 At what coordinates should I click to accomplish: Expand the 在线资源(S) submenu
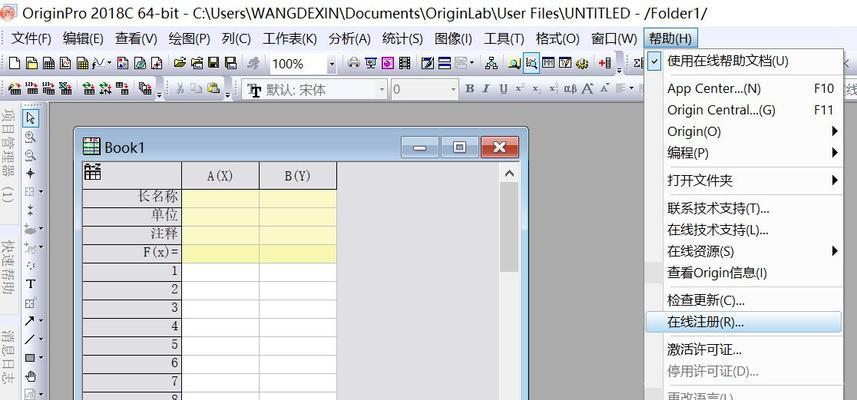[743, 251]
